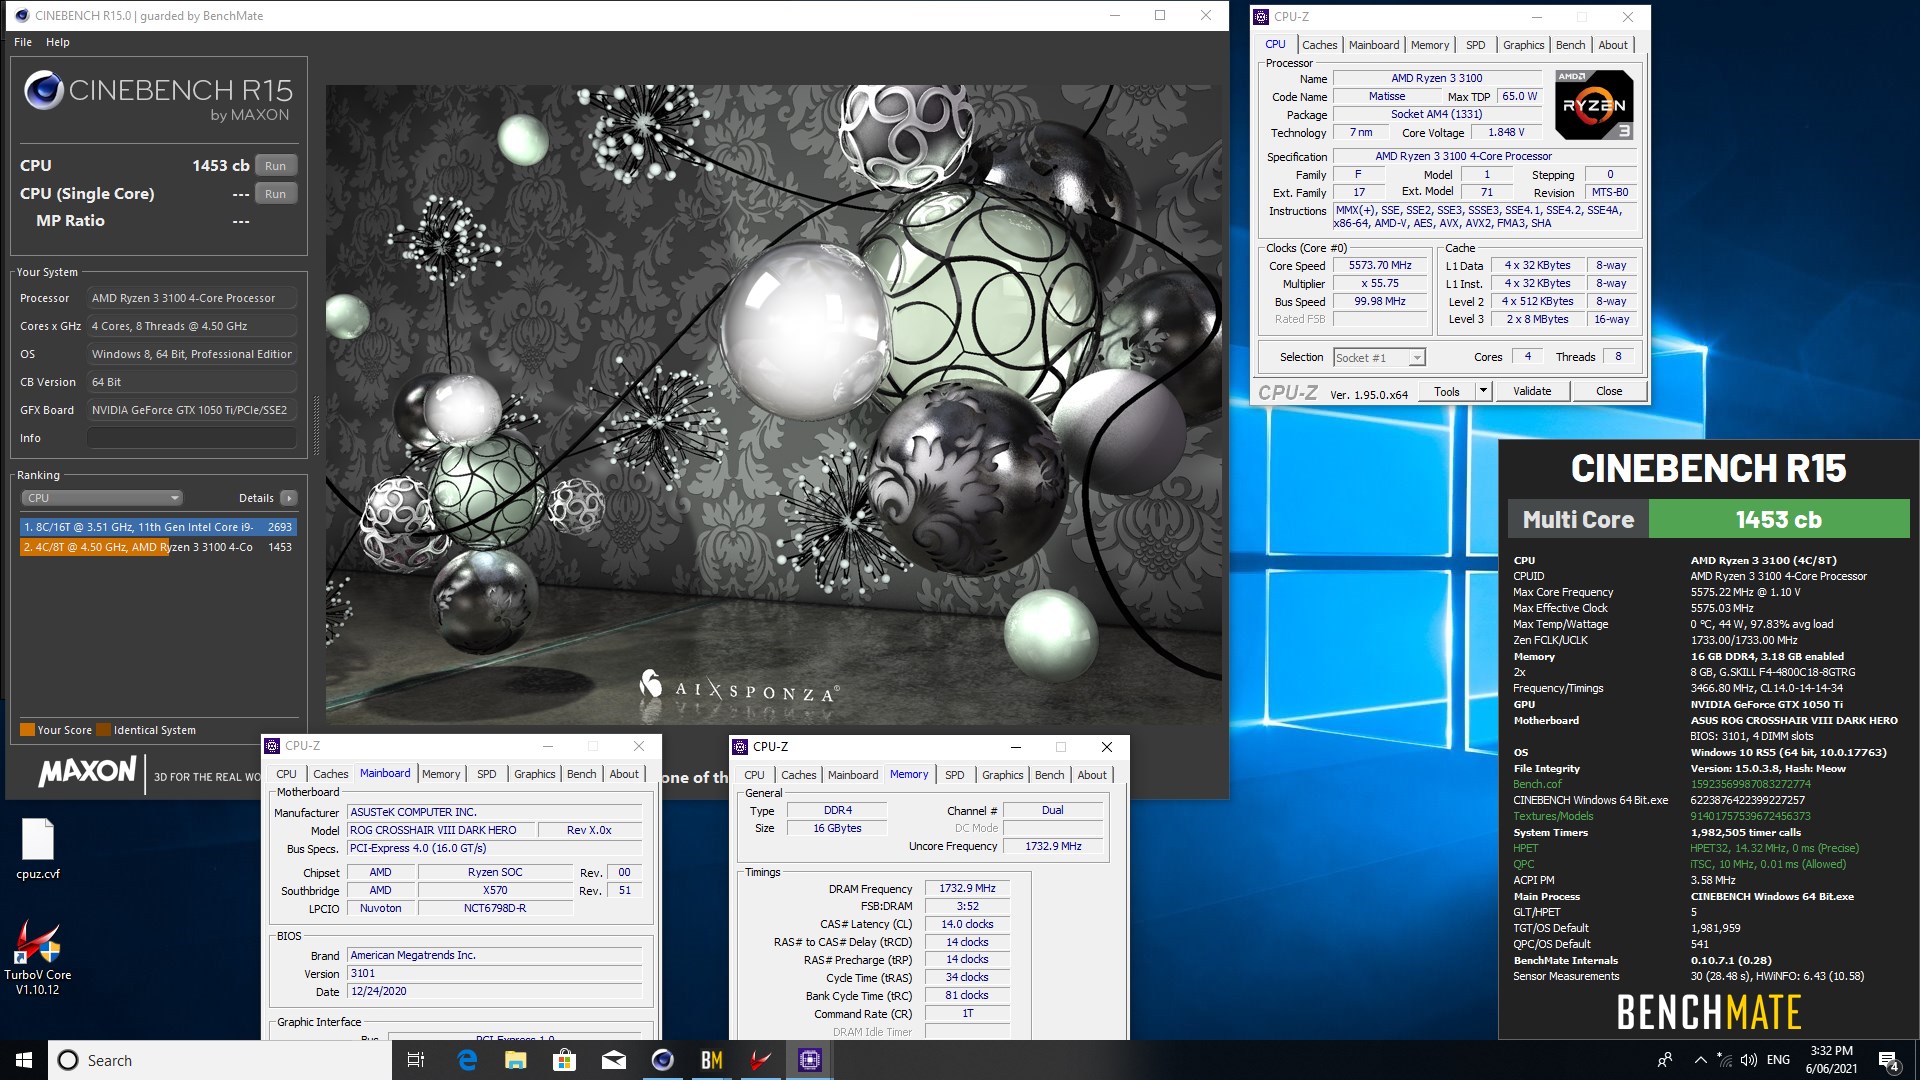This screenshot has width=1920, height=1080.
Task: Open the Help menu in Cinebench
Action: 58,42
